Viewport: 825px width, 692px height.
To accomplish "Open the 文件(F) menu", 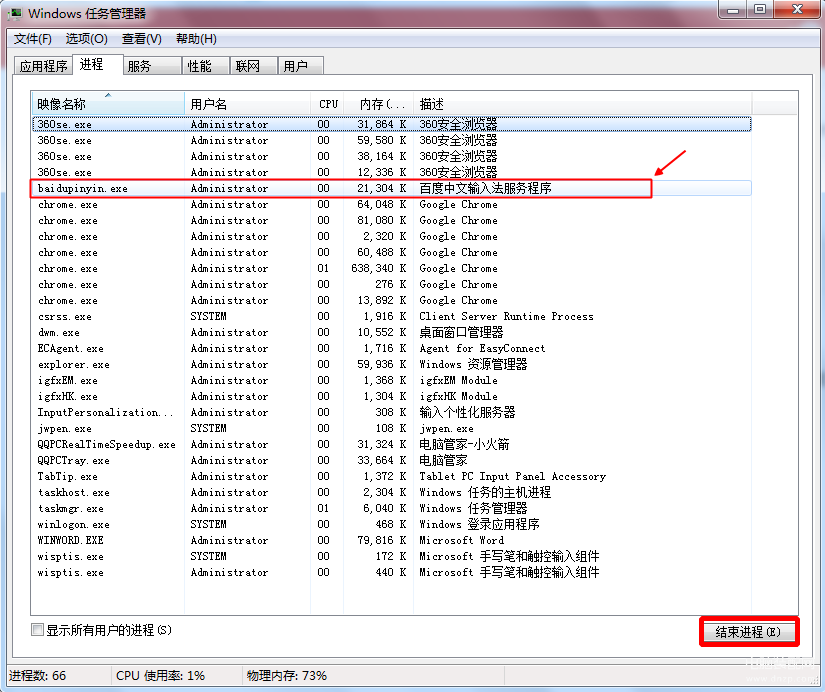I will [x=33, y=39].
